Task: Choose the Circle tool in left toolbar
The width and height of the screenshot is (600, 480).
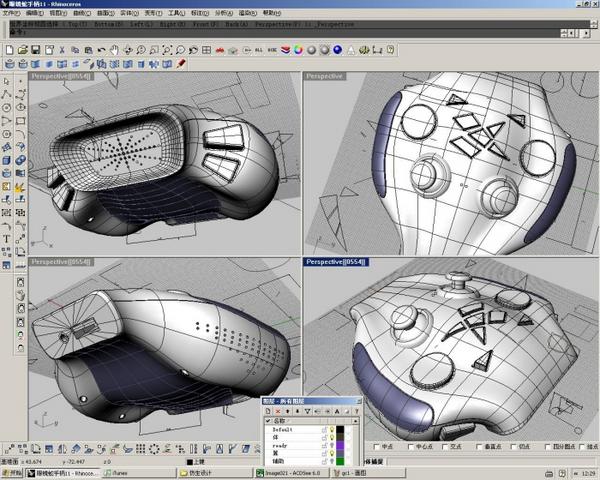Action: click(7, 108)
